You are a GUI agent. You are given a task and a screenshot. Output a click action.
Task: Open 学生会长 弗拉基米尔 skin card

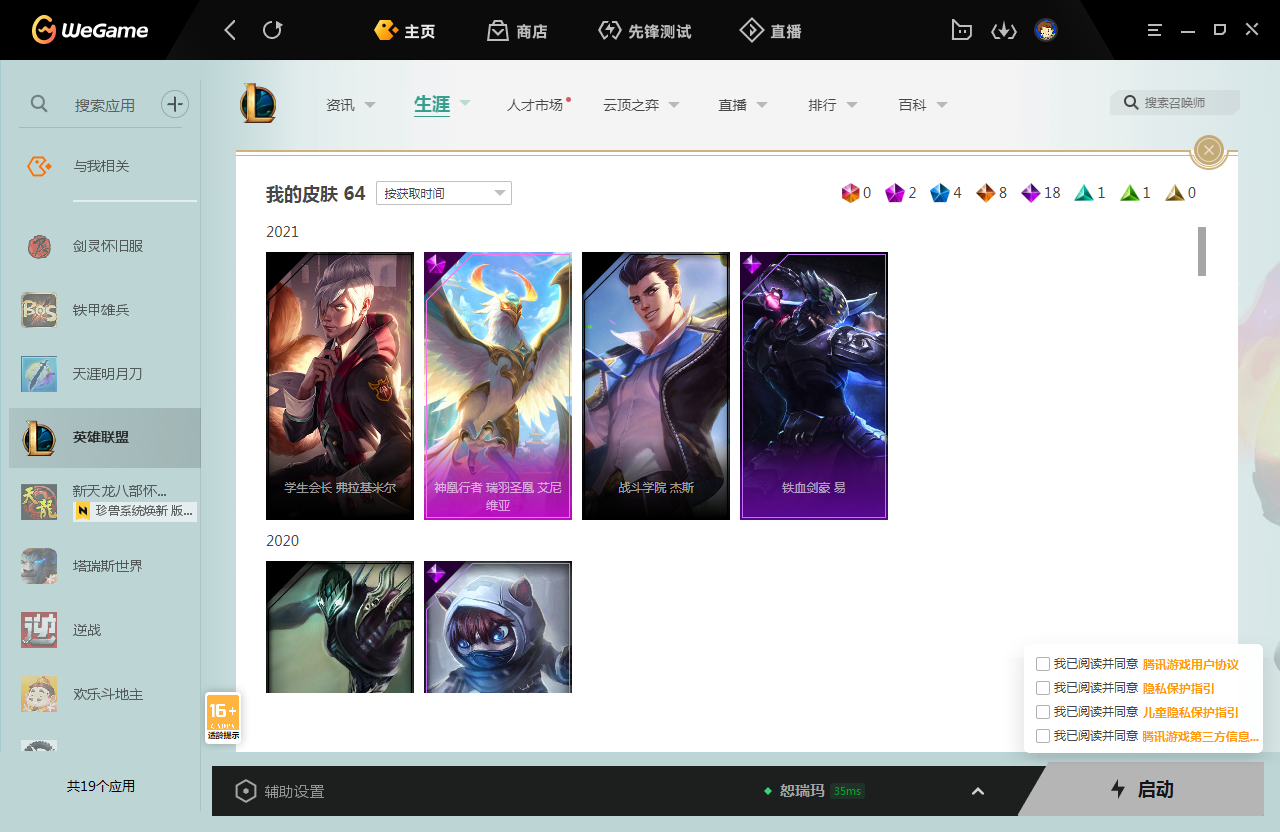[340, 386]
